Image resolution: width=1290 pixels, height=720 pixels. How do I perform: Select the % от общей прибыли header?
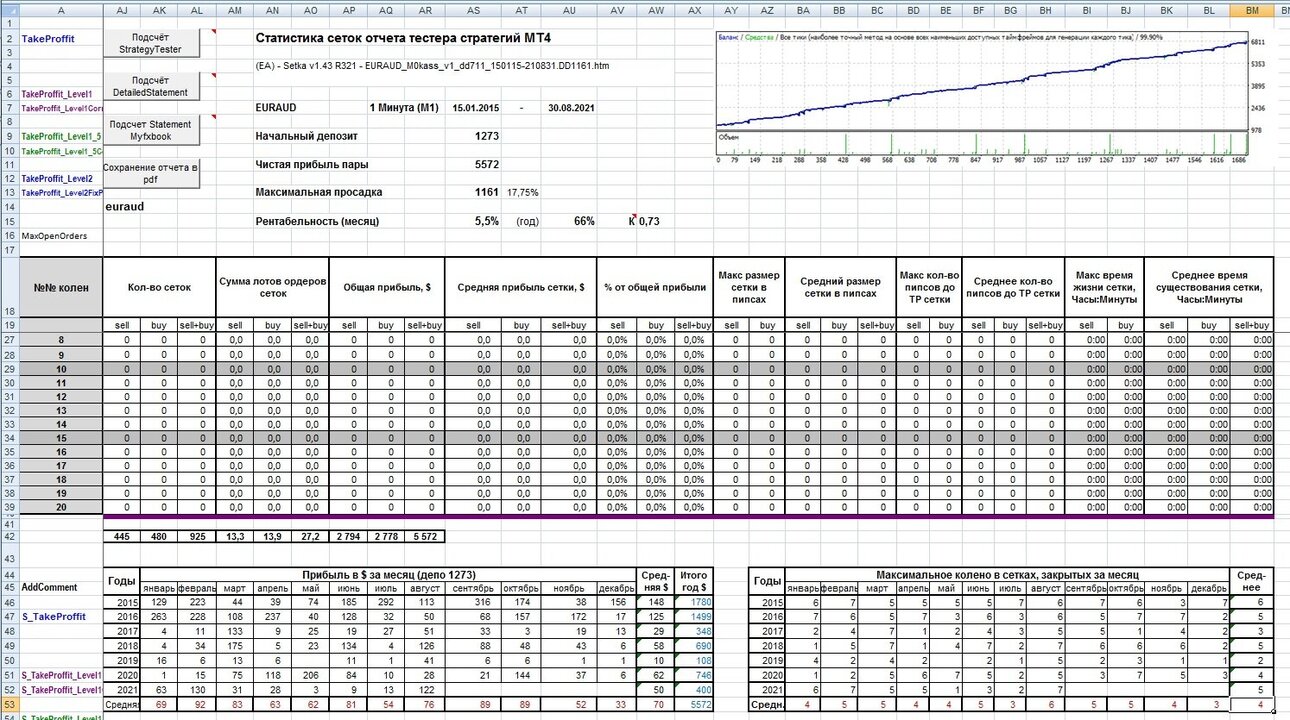655,288
